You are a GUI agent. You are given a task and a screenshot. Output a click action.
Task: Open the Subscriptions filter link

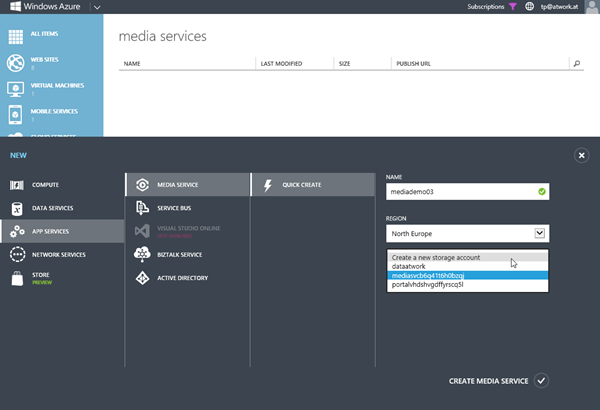(x=492, y=7)
